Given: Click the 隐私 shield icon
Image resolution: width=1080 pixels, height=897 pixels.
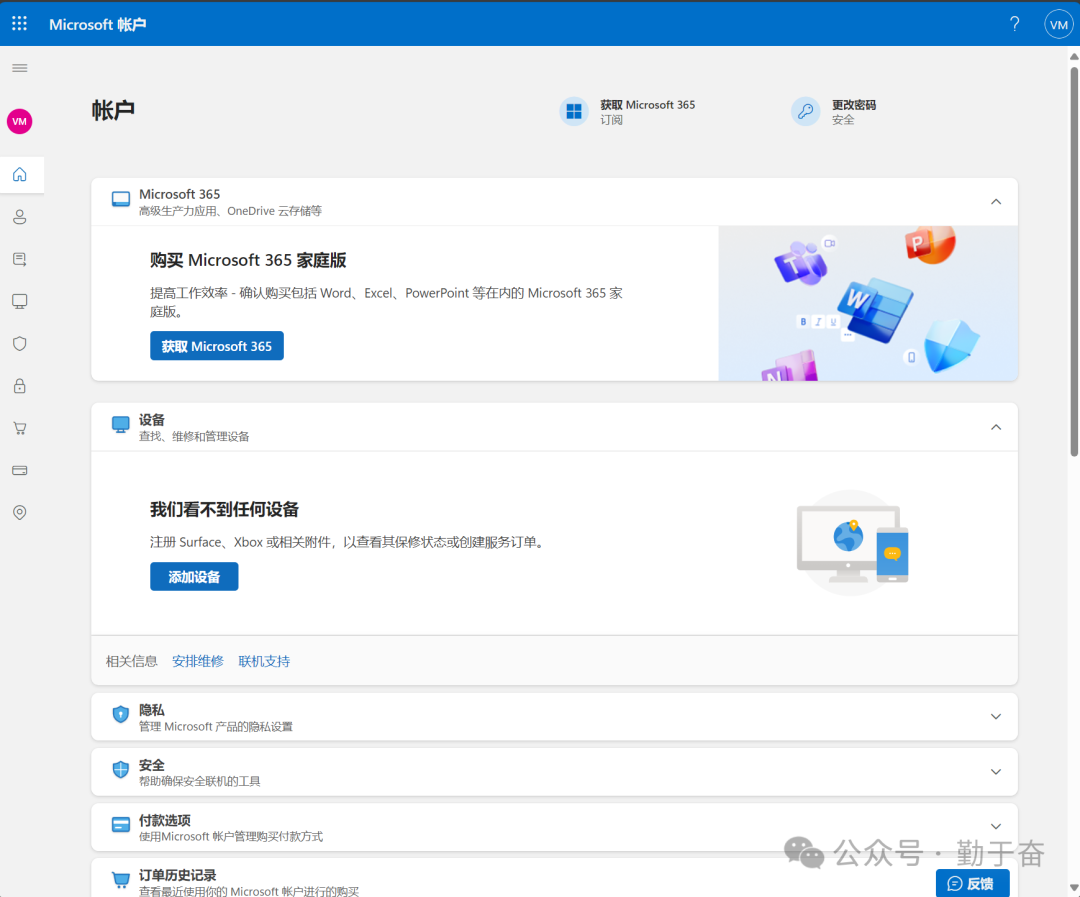Looking at the screenshot, I should 121,714.
